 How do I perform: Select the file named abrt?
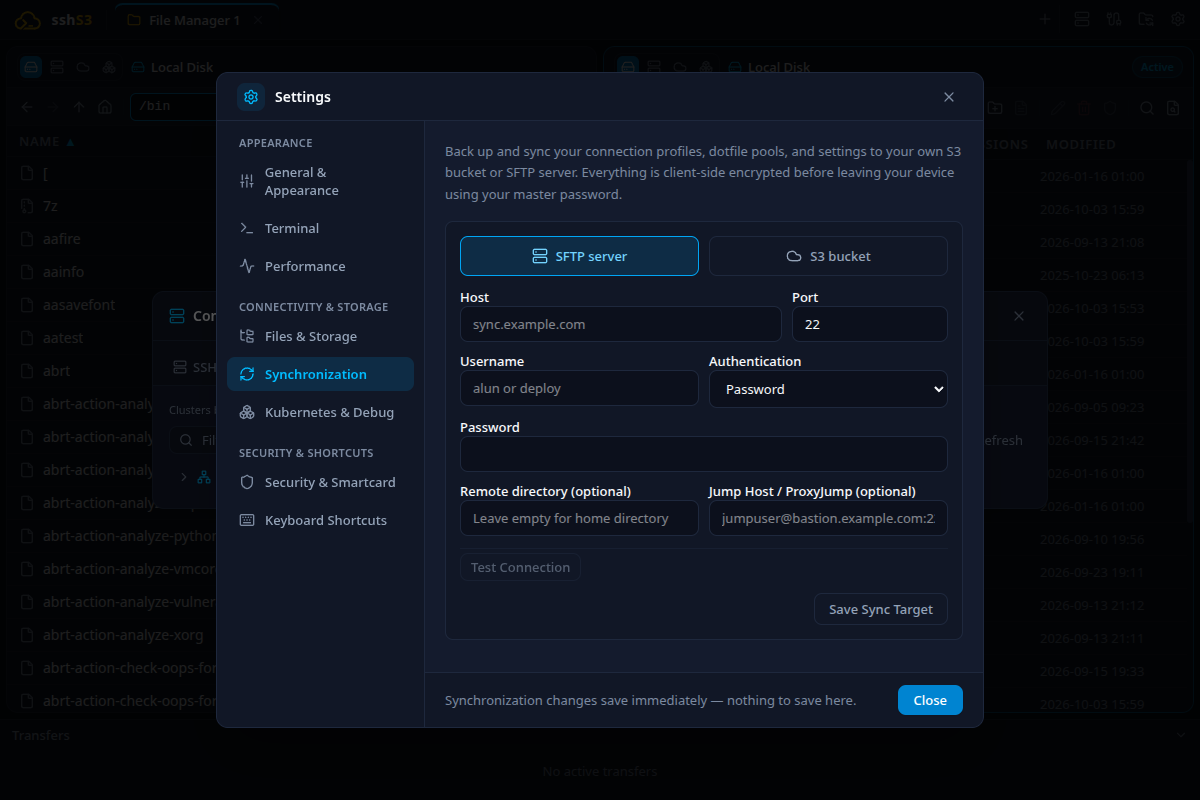point(56,371)
